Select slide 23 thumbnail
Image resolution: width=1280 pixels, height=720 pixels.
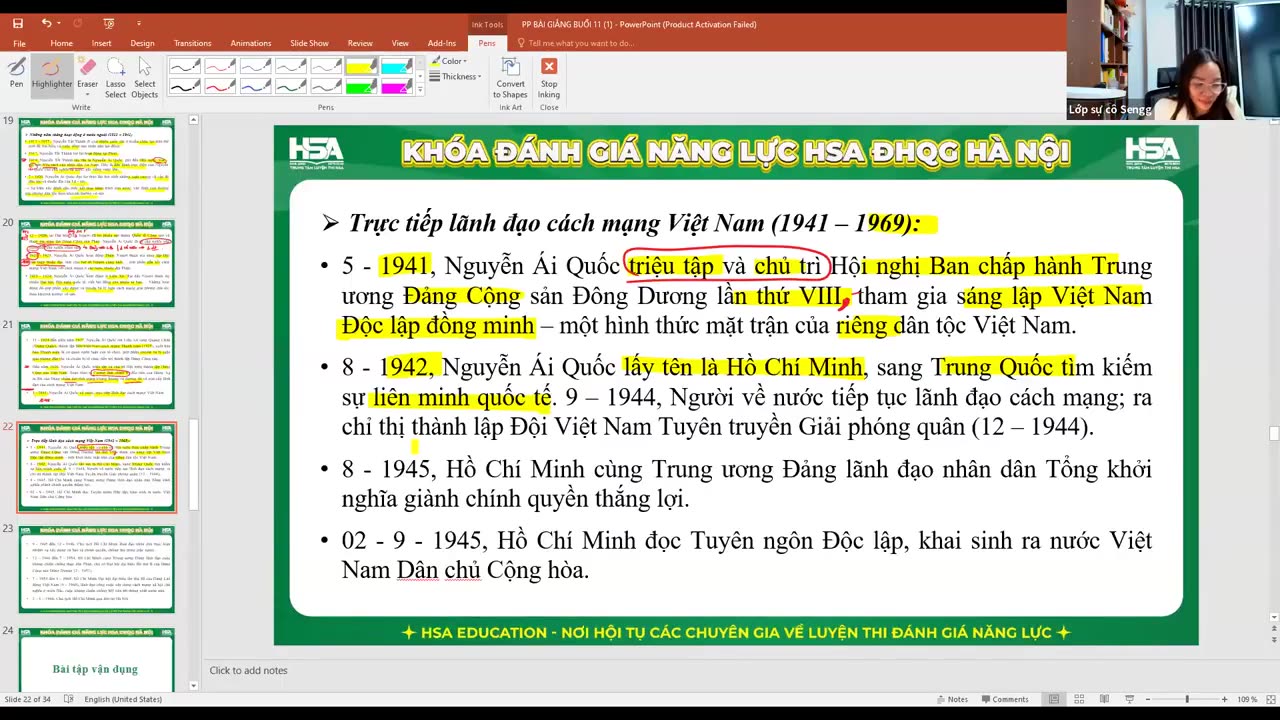(x=96, y=568)
